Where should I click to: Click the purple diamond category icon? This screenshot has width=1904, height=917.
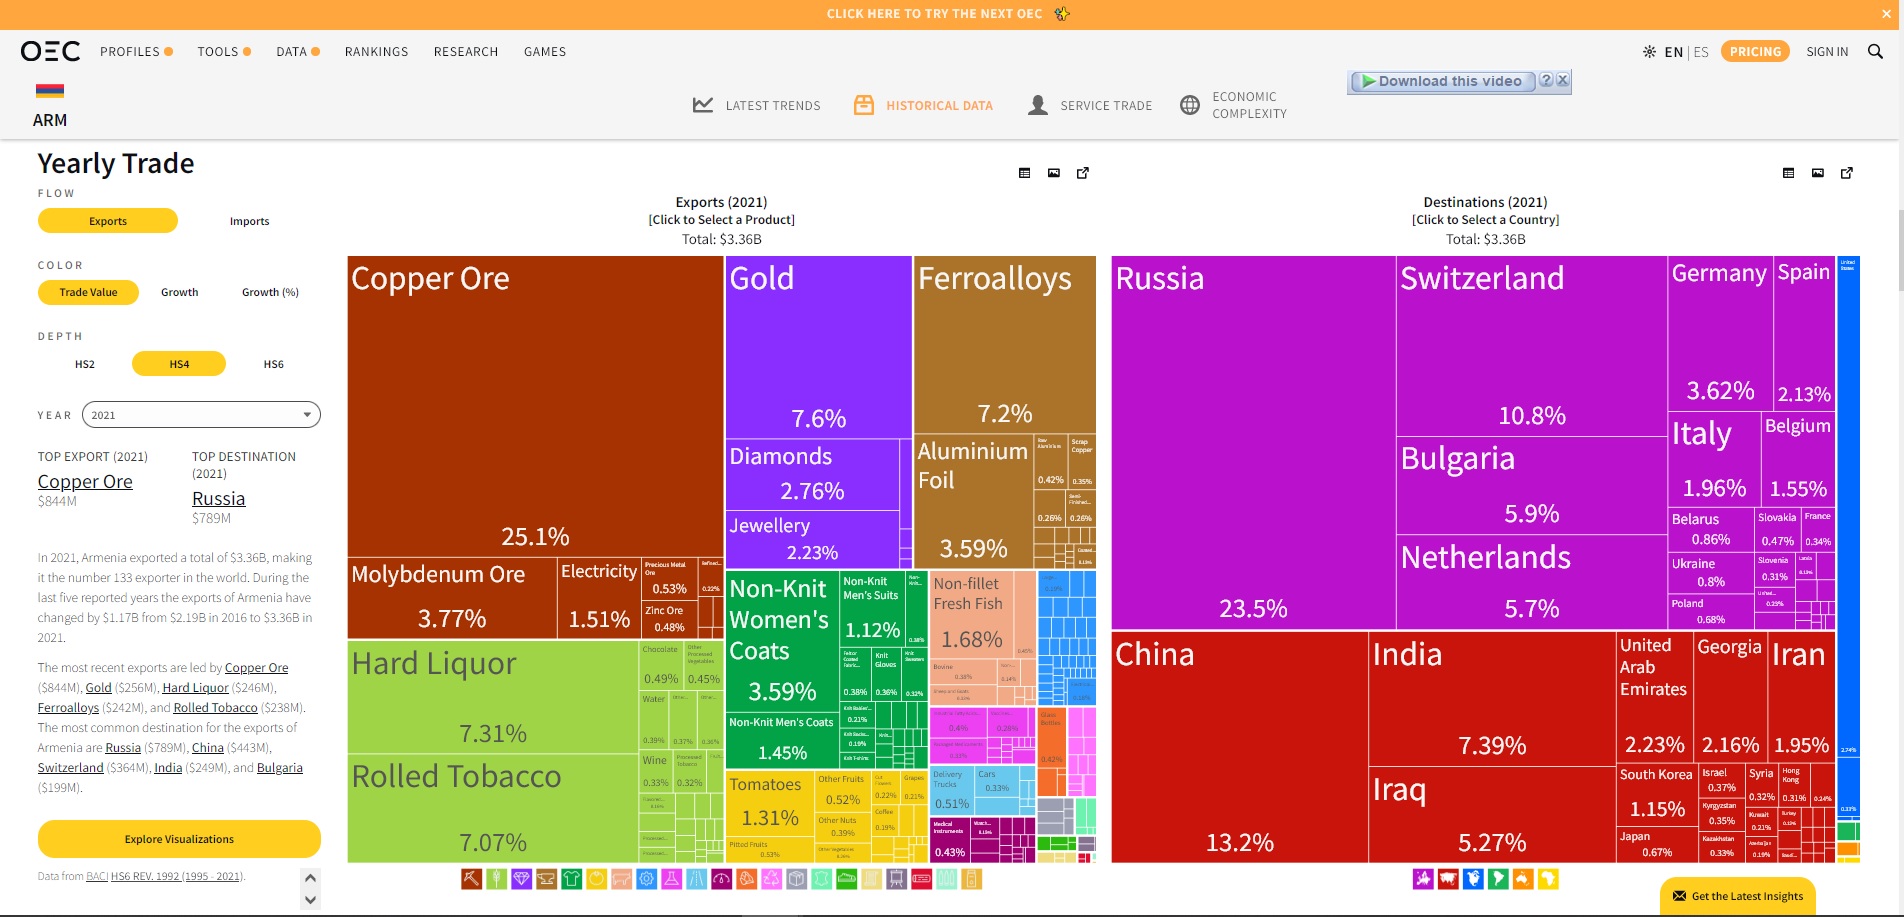click(x=521, y=879)
